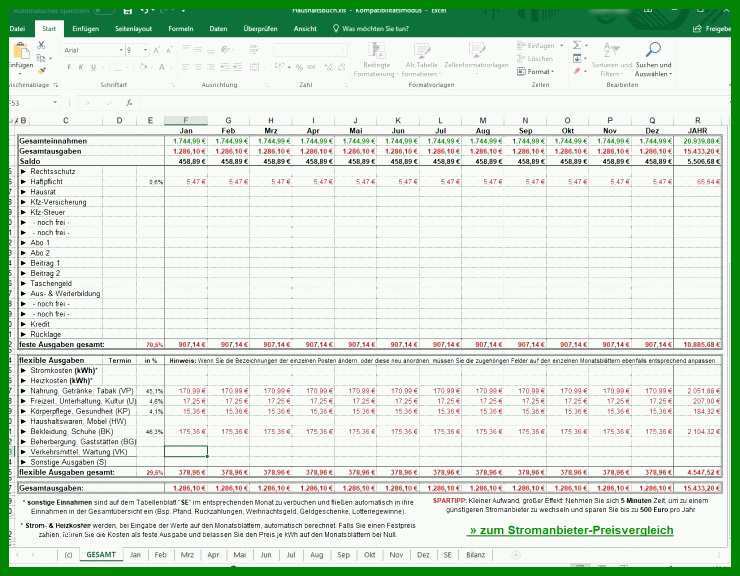Open the SE sheet tab
Image resolution: width=740 pixels, height=576 pixels.
[x=447, y=555]
